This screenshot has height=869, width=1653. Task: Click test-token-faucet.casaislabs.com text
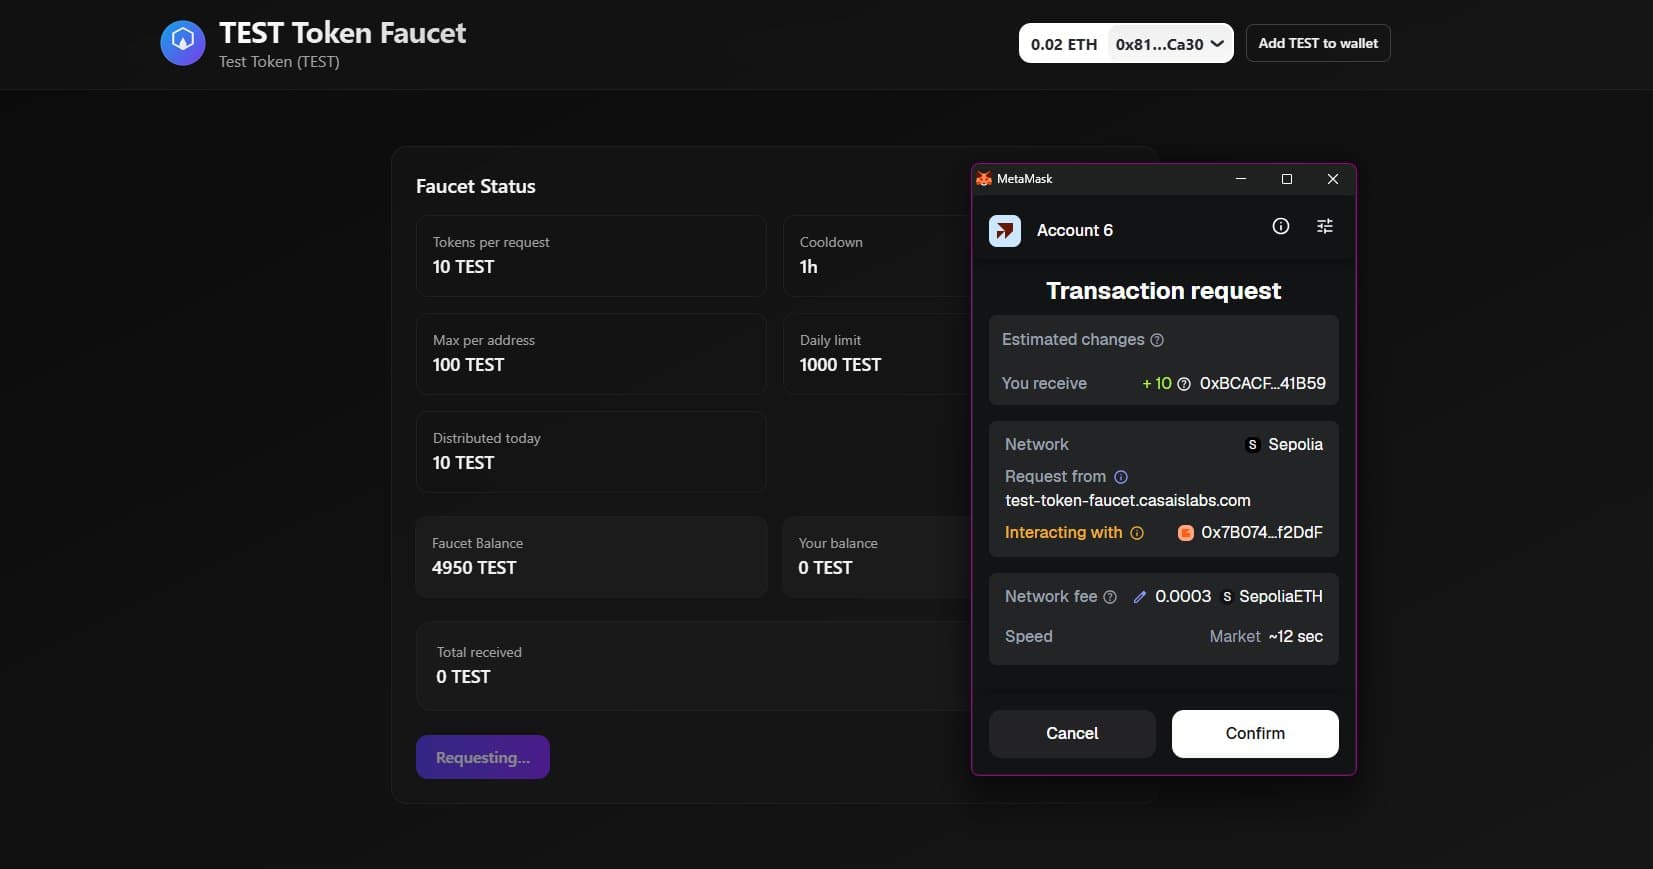tap(1128, 500)
